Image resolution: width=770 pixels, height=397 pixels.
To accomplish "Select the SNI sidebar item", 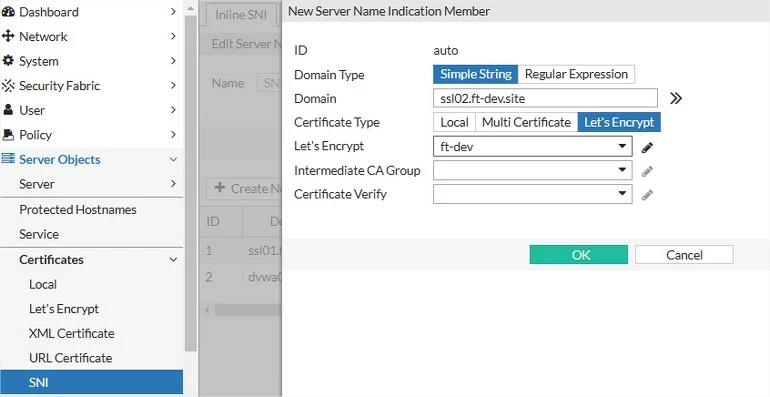I will [91, 382].
